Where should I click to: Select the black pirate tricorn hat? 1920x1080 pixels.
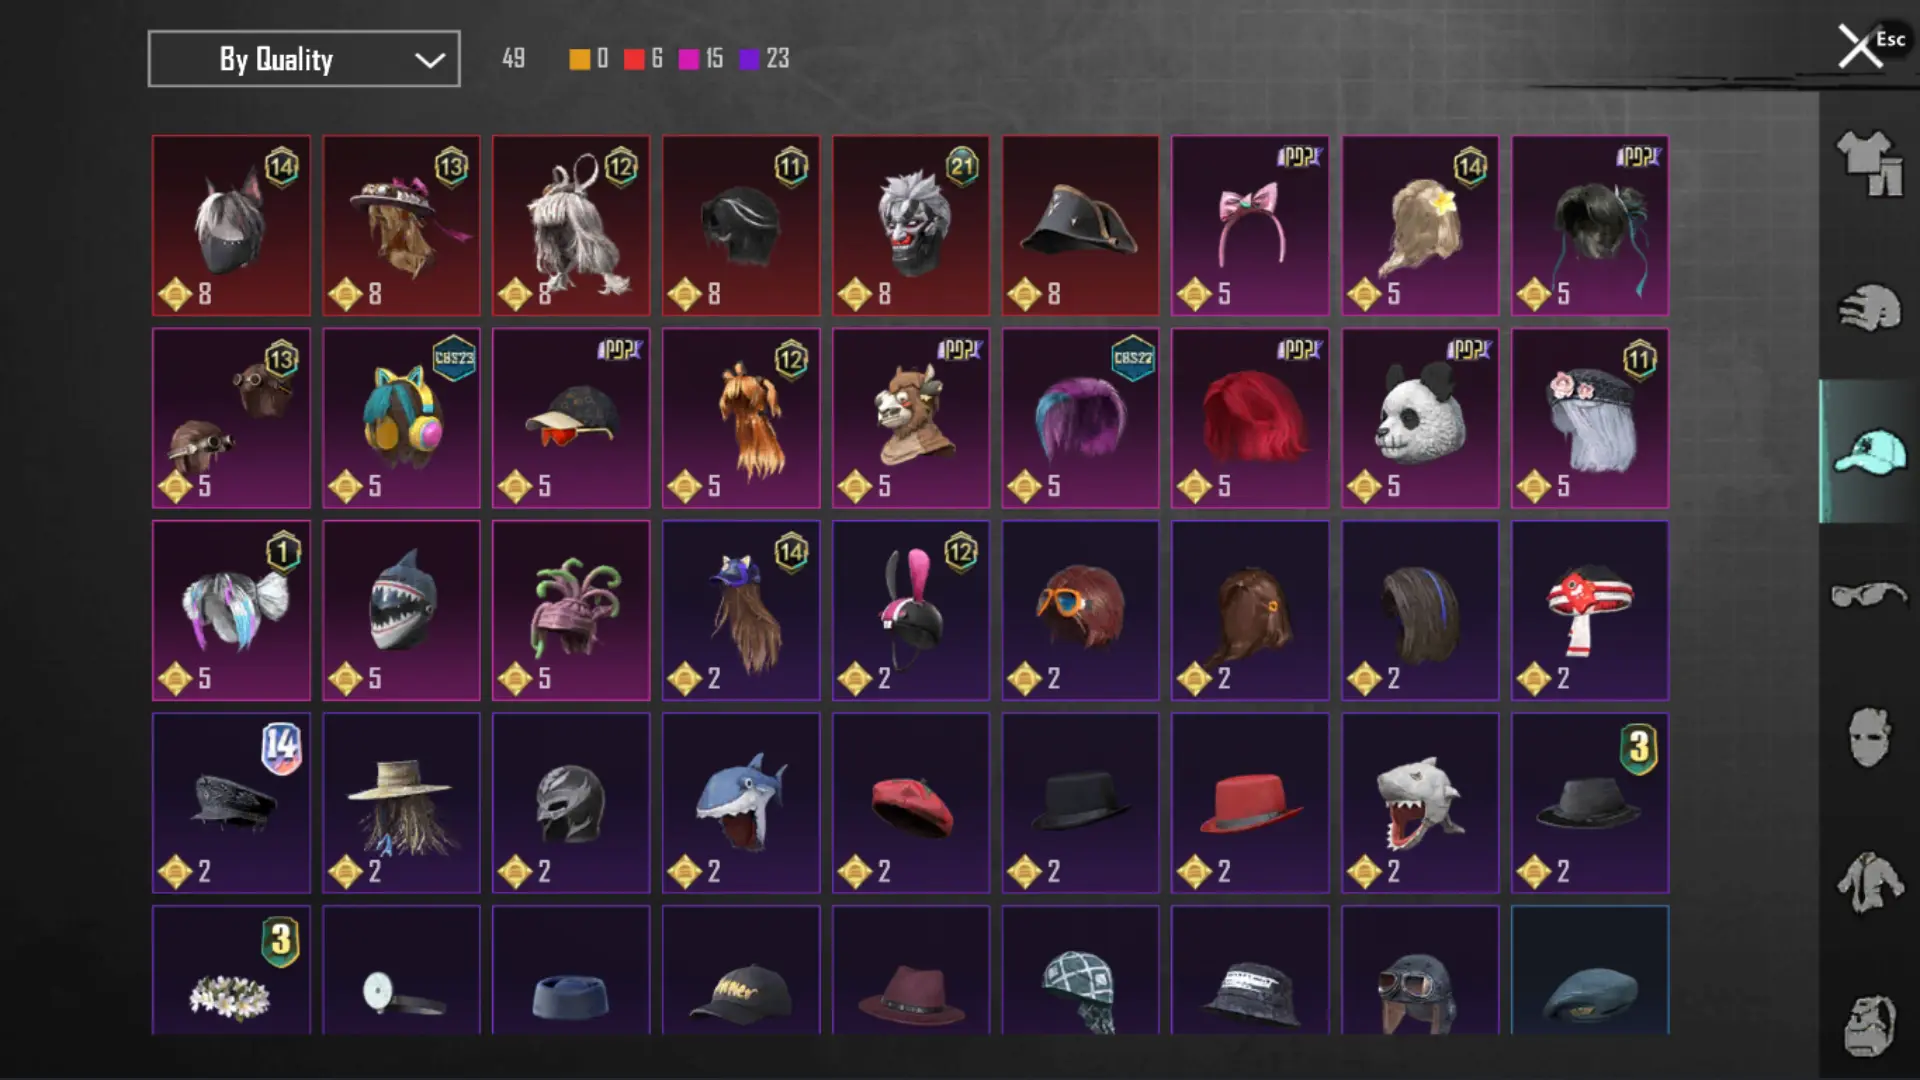click(x=1081, y=226)
